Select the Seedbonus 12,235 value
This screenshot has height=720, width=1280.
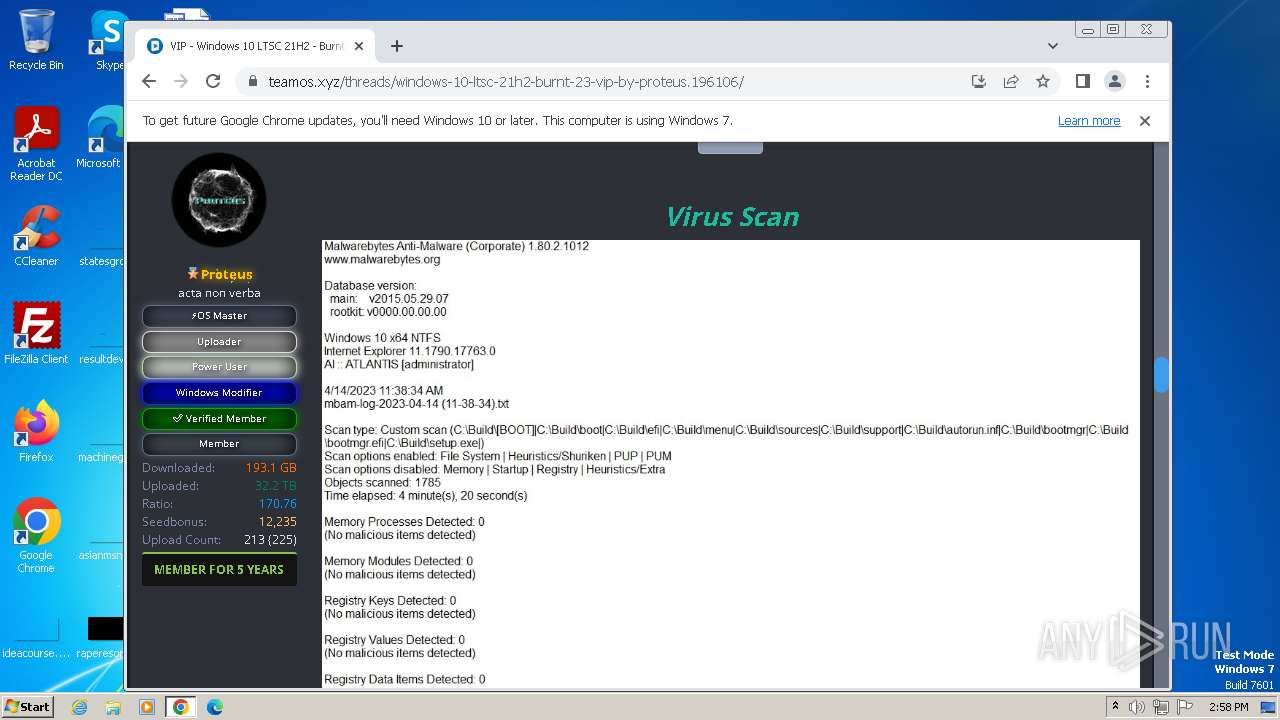tap(277, 522)
